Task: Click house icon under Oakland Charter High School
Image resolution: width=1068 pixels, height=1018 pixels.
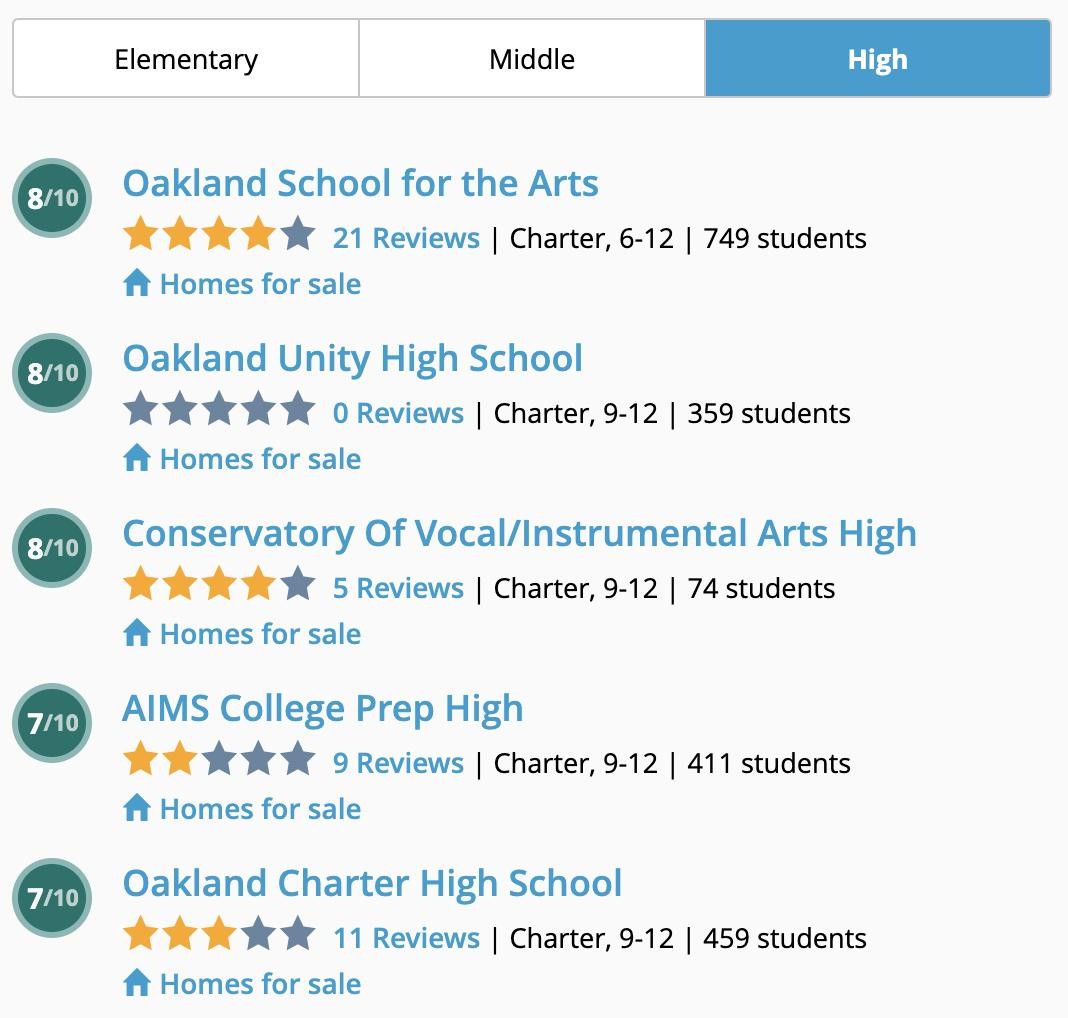Action: point(137,984)
